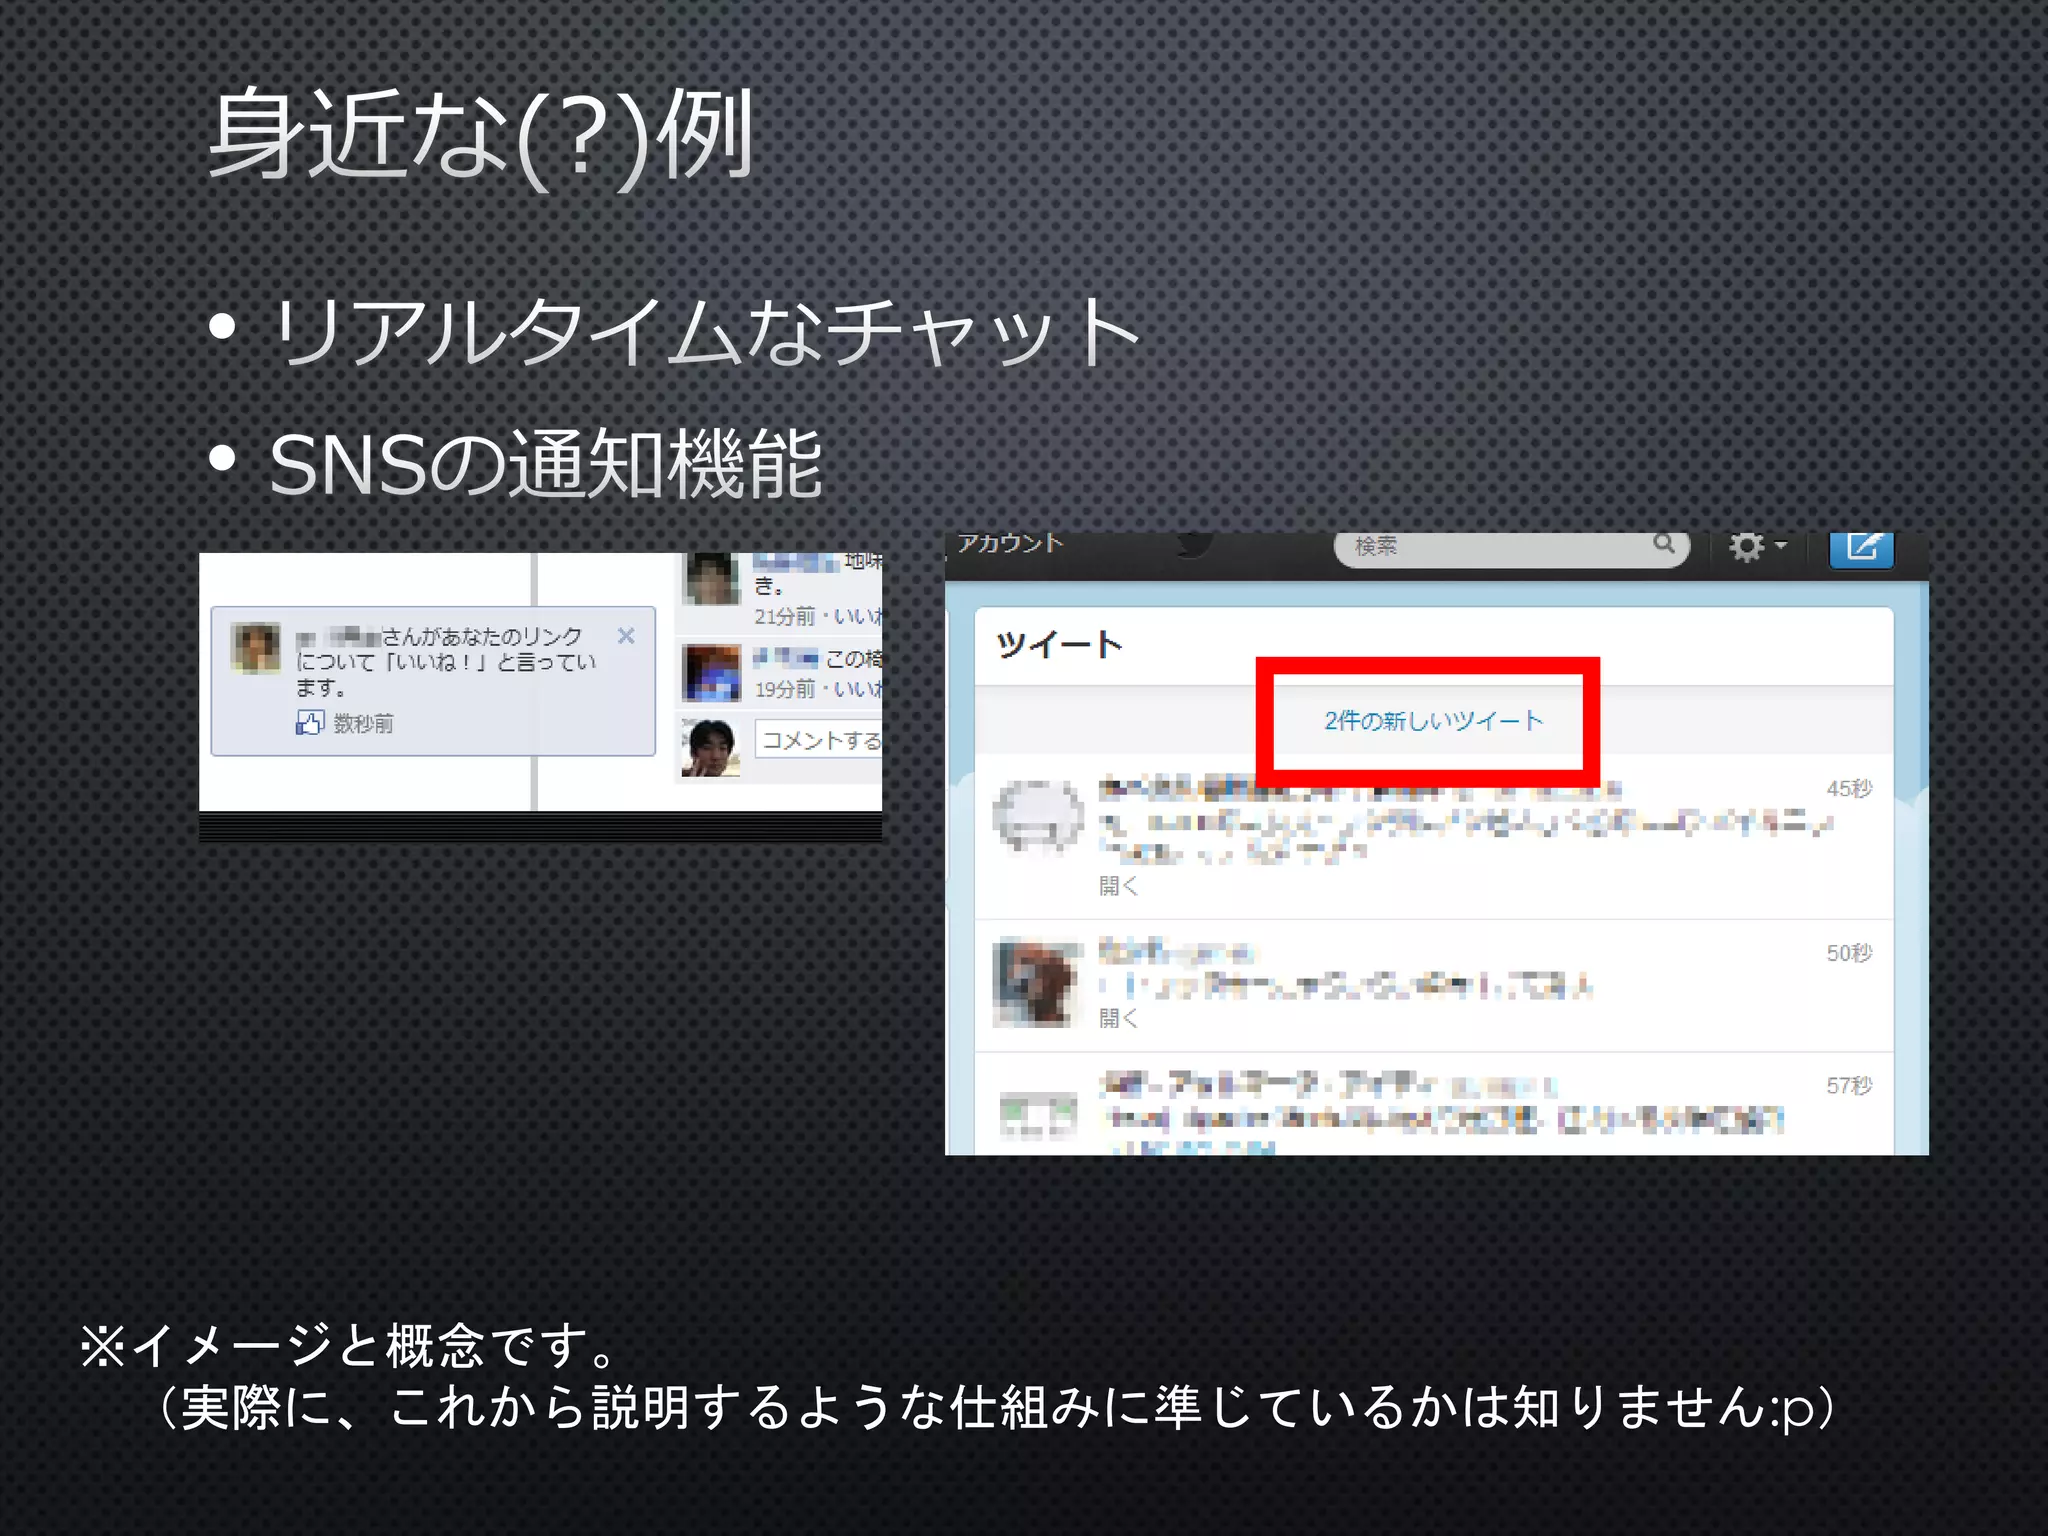Click the 45秒 timestamp
Screen dimensions: 2048x1536
pos(1849,789)
